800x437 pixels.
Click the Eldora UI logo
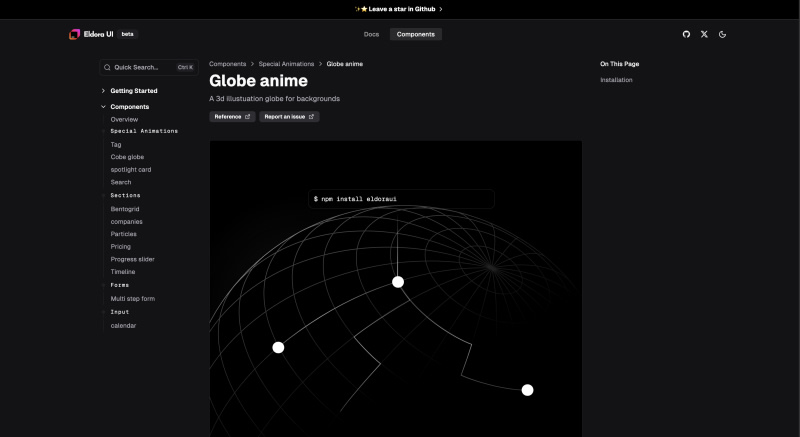74,34
